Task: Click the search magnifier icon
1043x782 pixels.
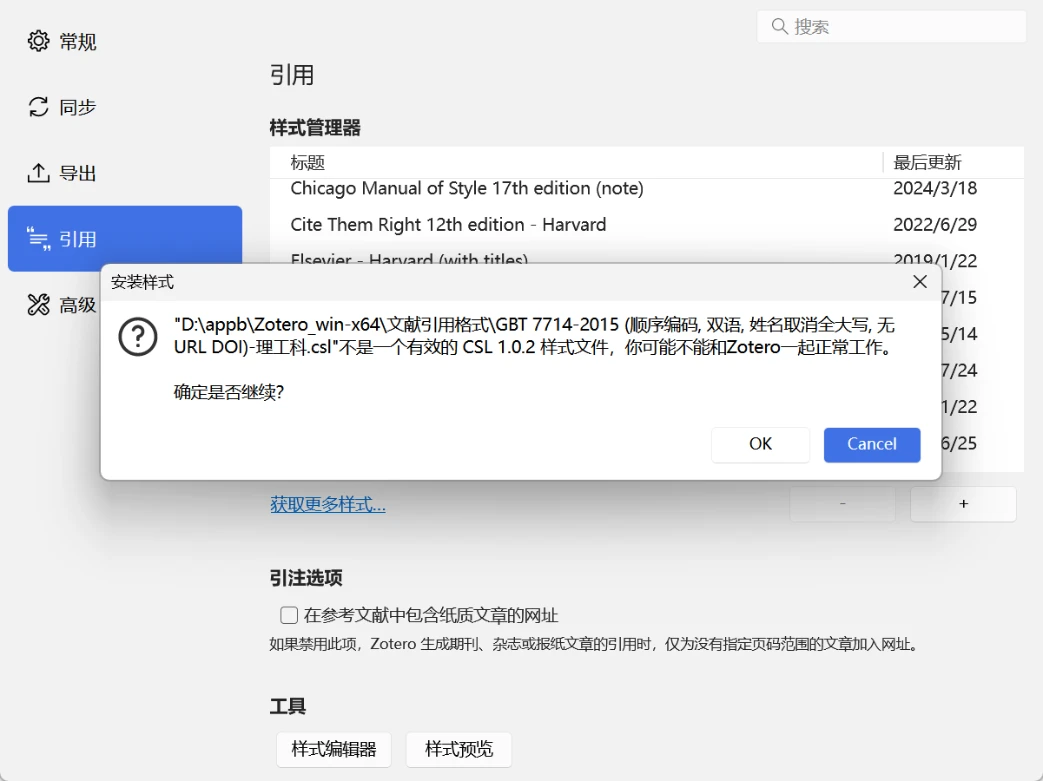Action: pos(779,27)
